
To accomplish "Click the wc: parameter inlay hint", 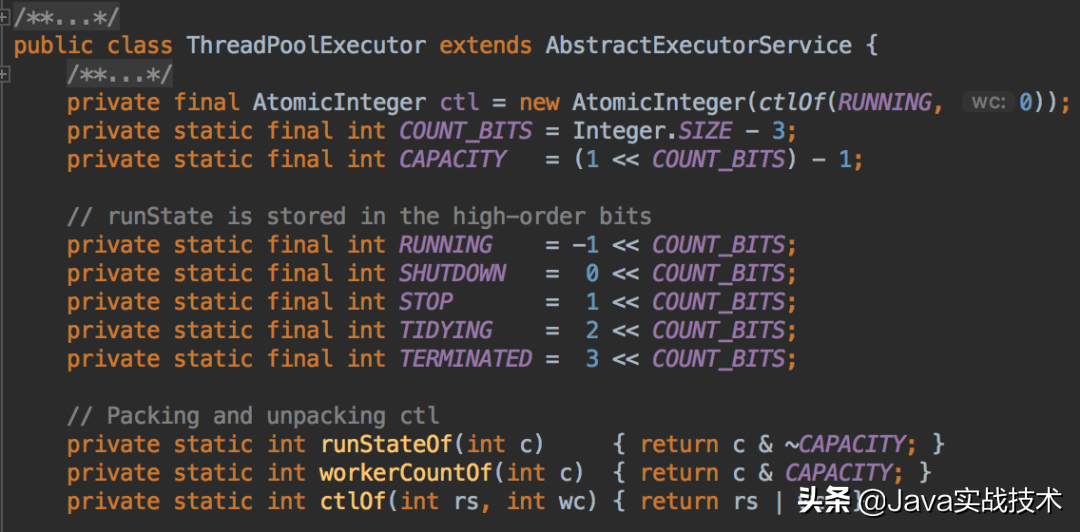I will pos(988,103).
